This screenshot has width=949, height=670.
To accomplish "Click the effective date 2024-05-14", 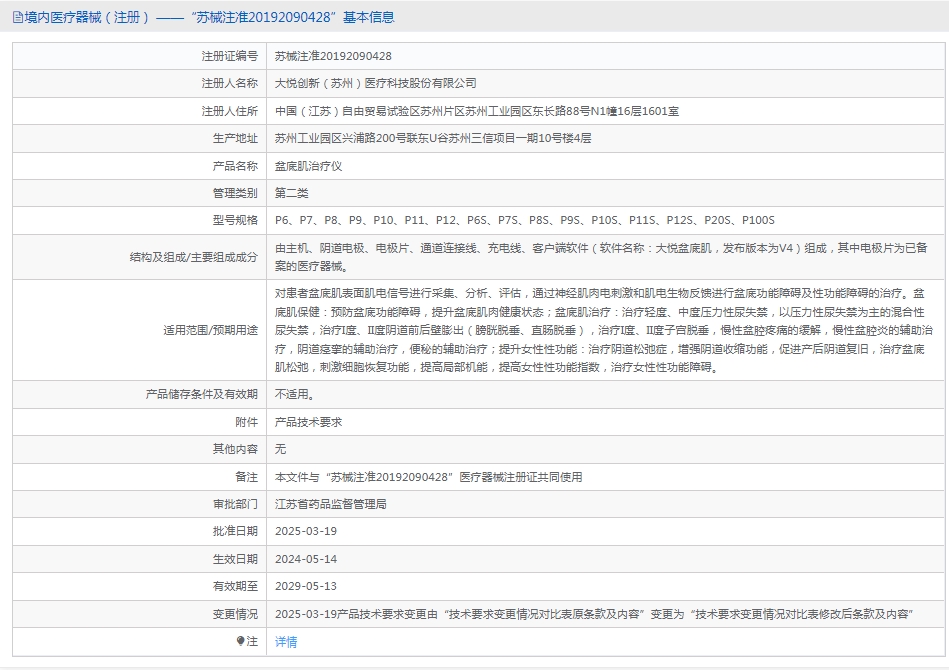I will coord(306,559).
